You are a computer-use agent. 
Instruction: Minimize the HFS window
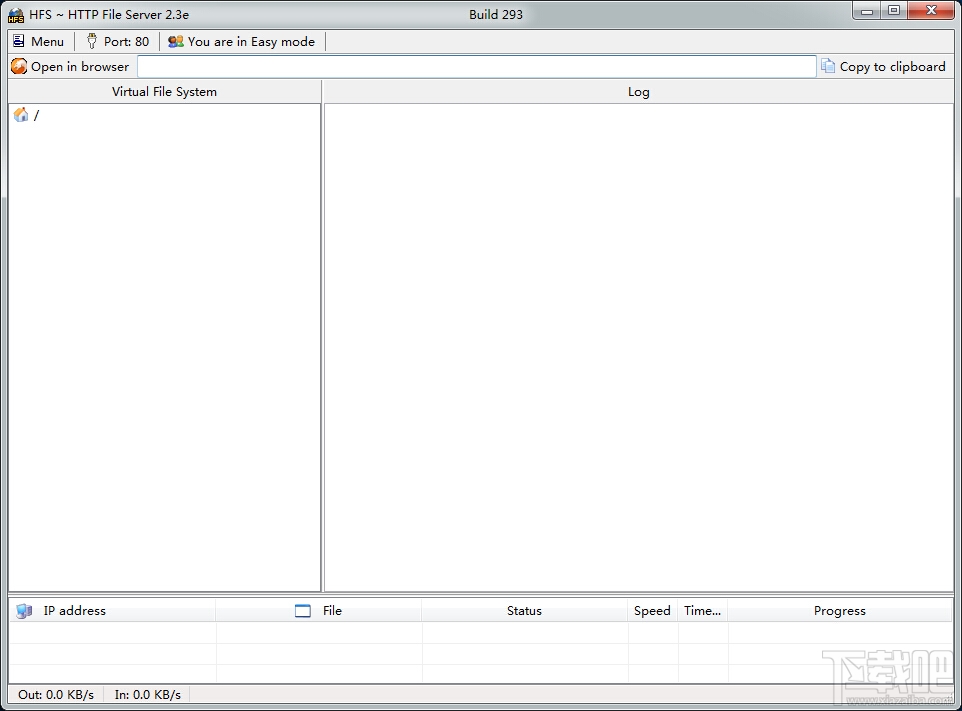click(x=867, y=11)
